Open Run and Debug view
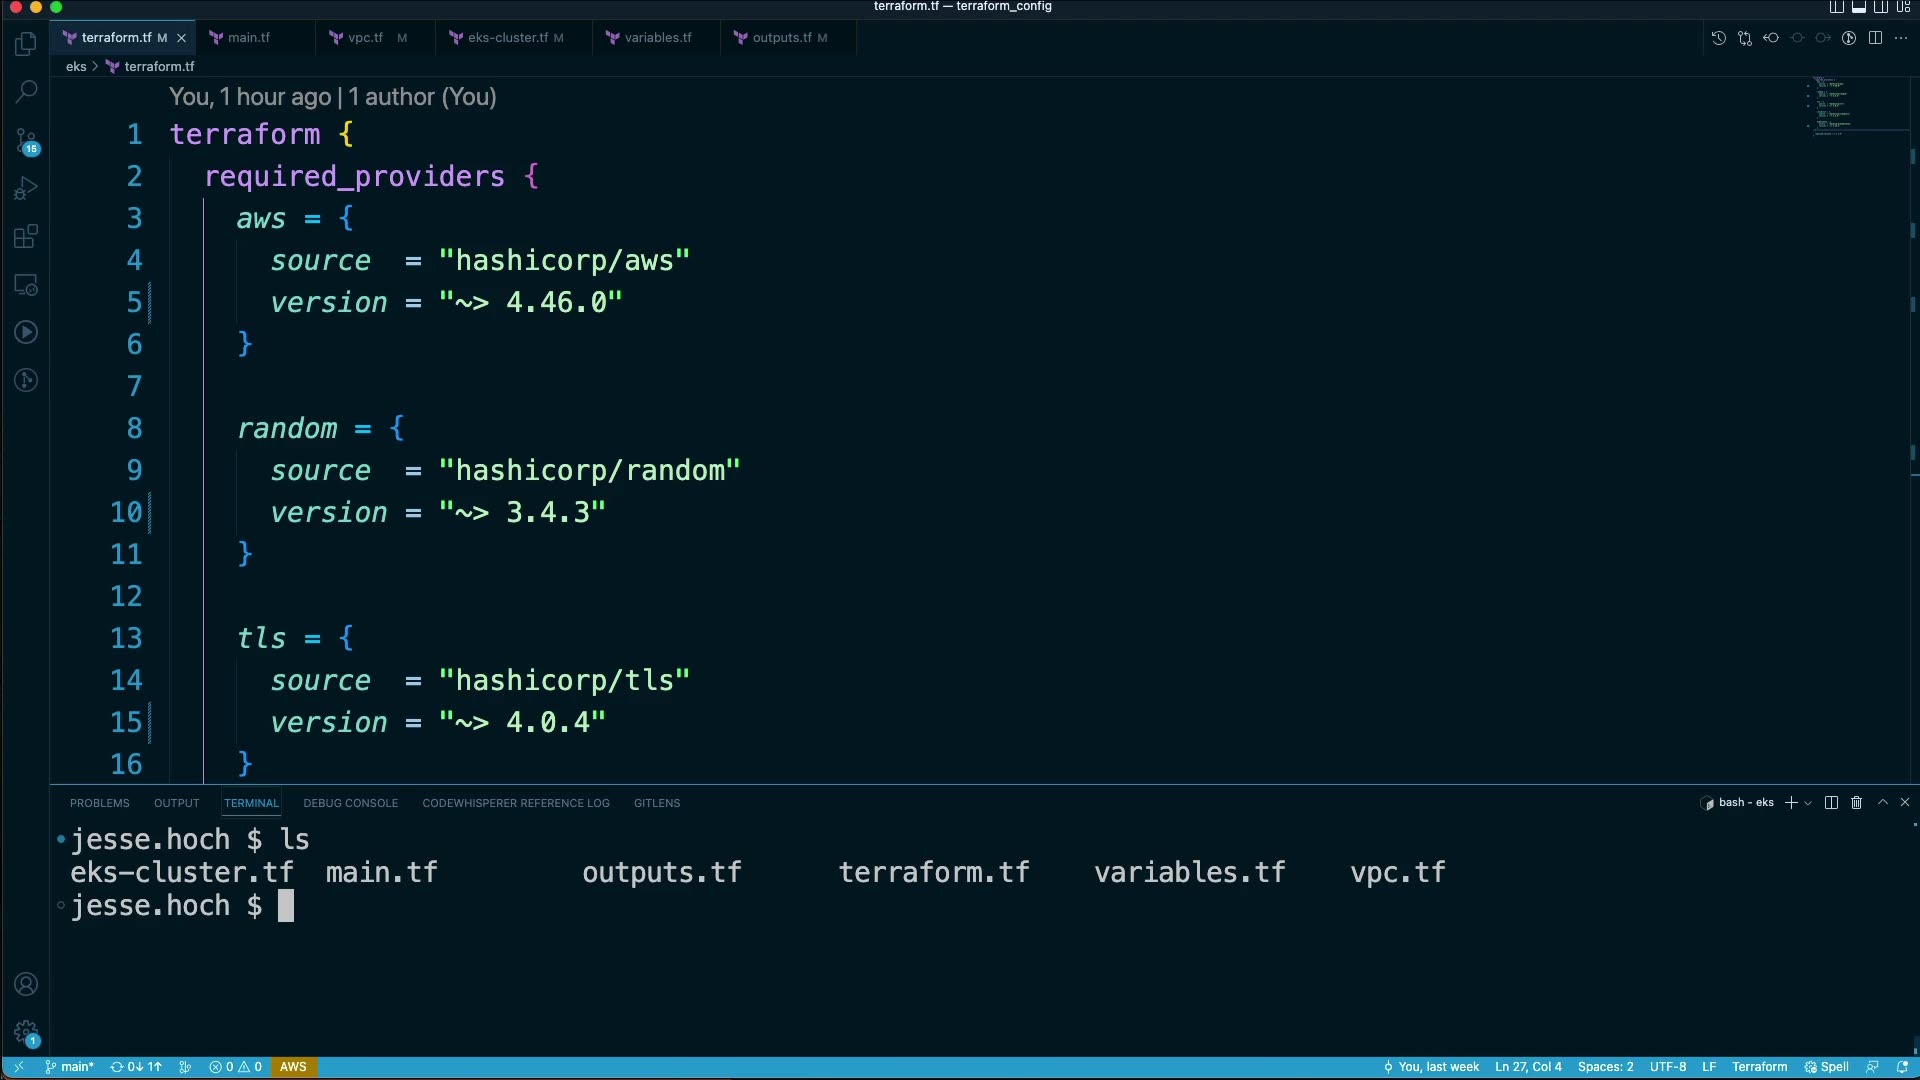 [x=26, y=189]
